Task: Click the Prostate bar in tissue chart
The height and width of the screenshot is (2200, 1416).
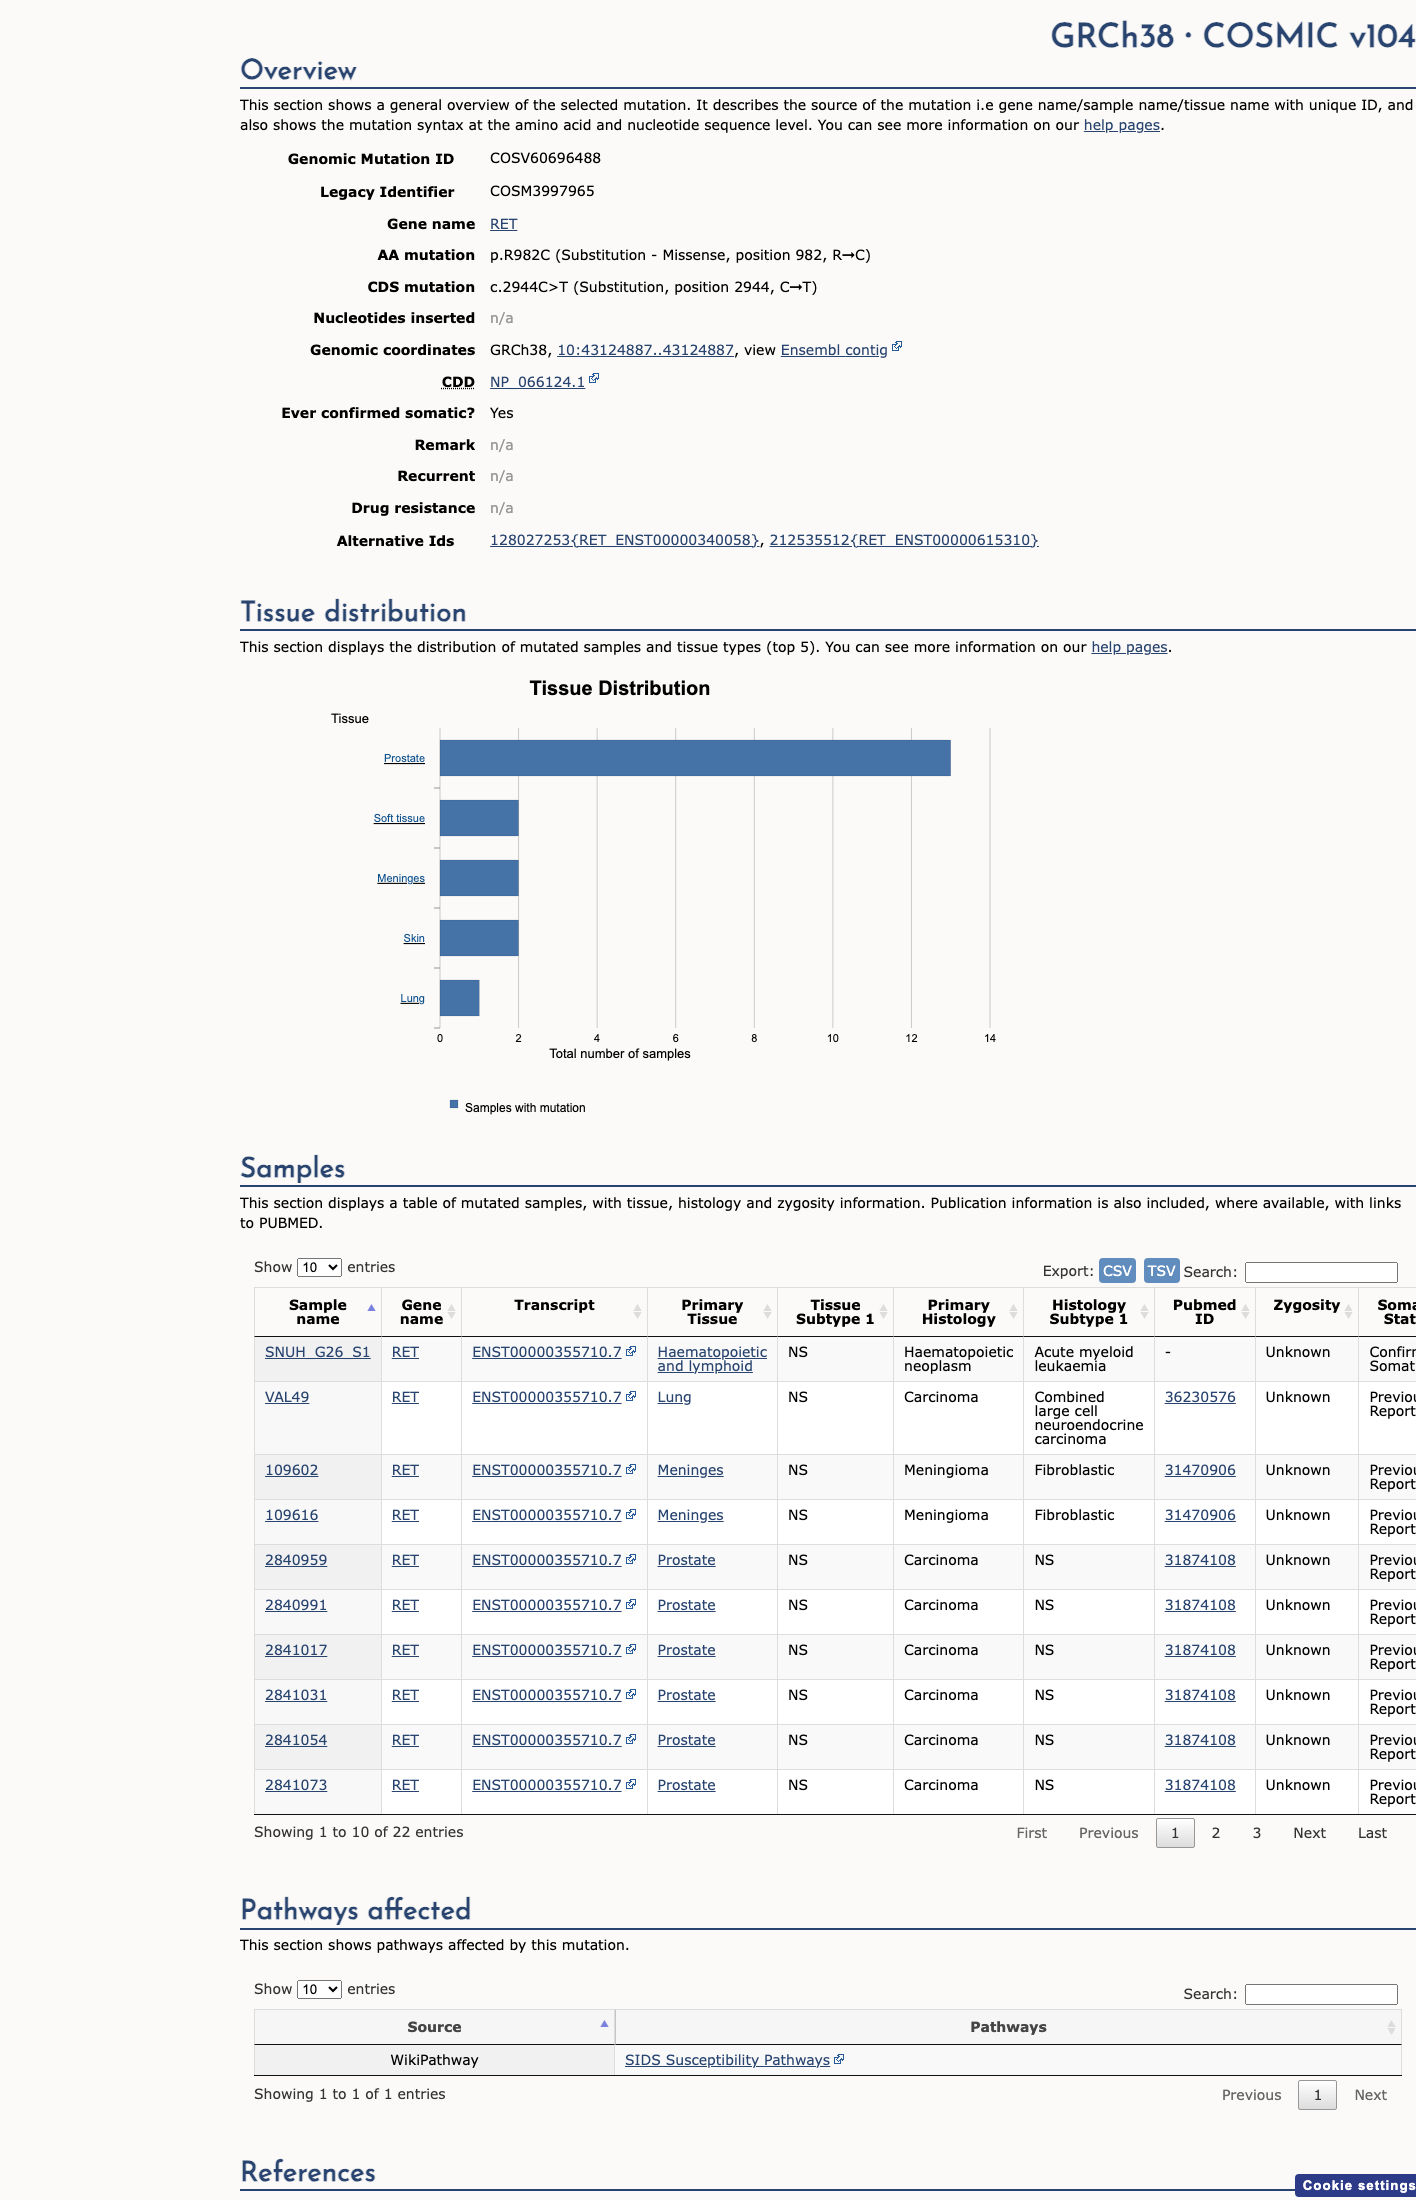Action: pos(695,758)
